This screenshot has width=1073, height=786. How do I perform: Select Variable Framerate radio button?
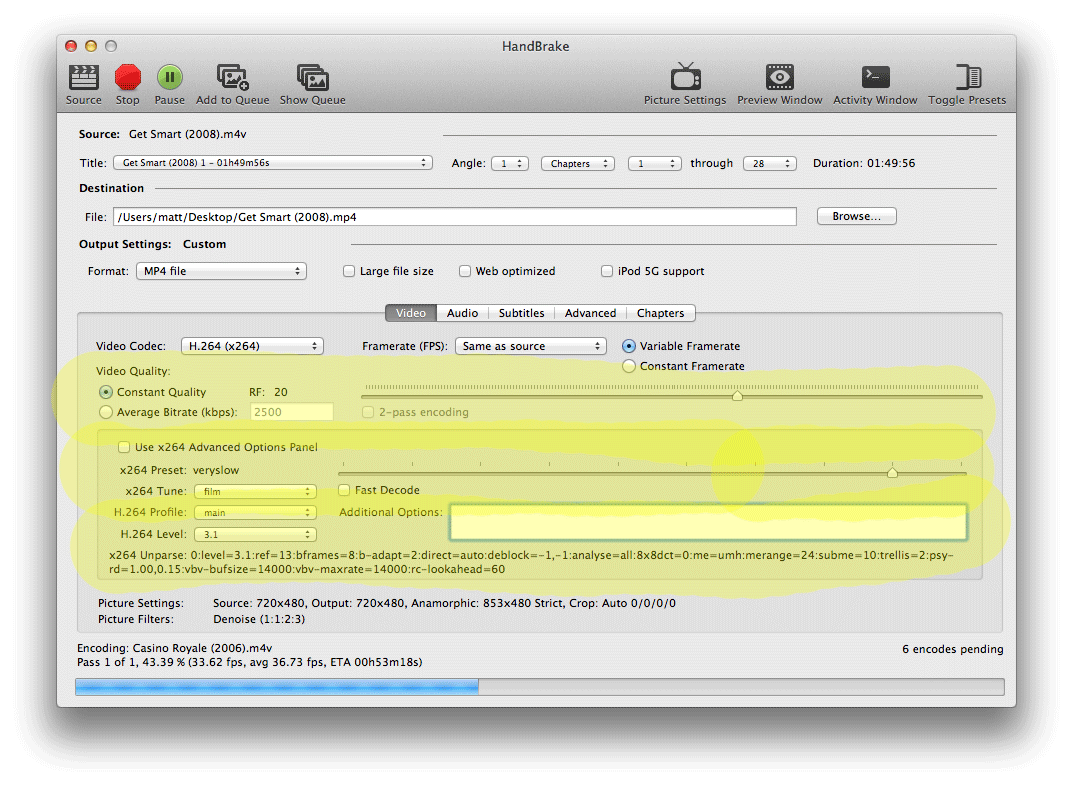[628, 346]
